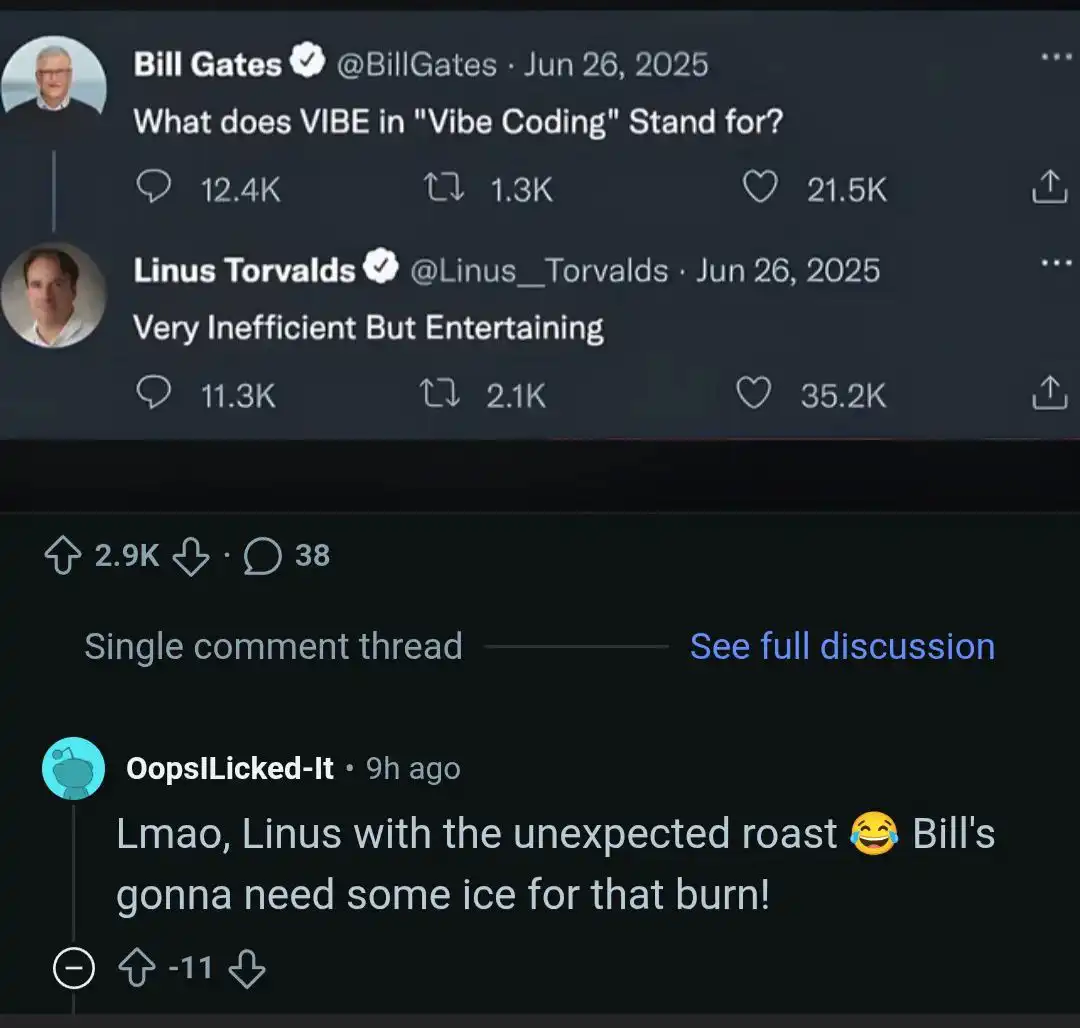Share Bill Gates' tweet via share icon

click(1047, 187)
